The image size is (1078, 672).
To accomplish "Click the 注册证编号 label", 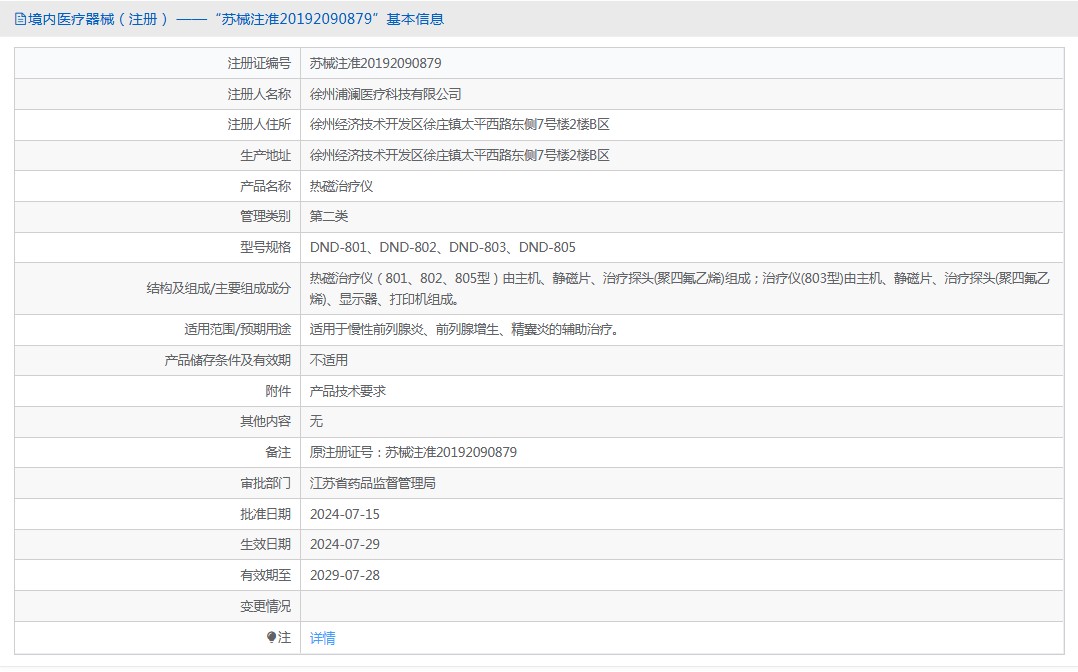I will pos(259,63).
